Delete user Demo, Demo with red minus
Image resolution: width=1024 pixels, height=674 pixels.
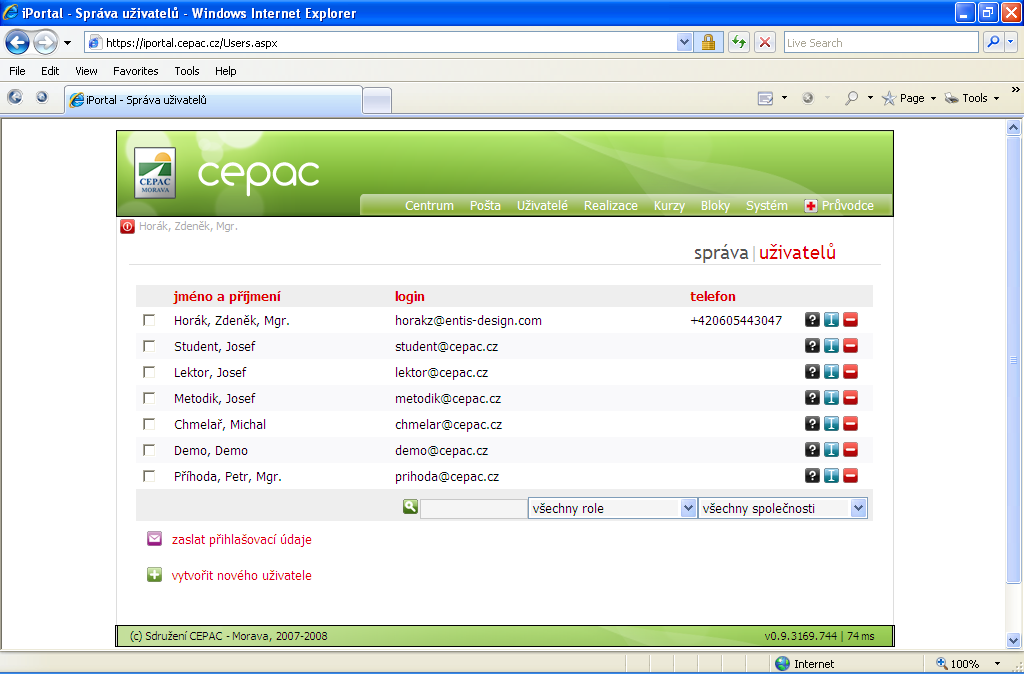coord(850,450)
